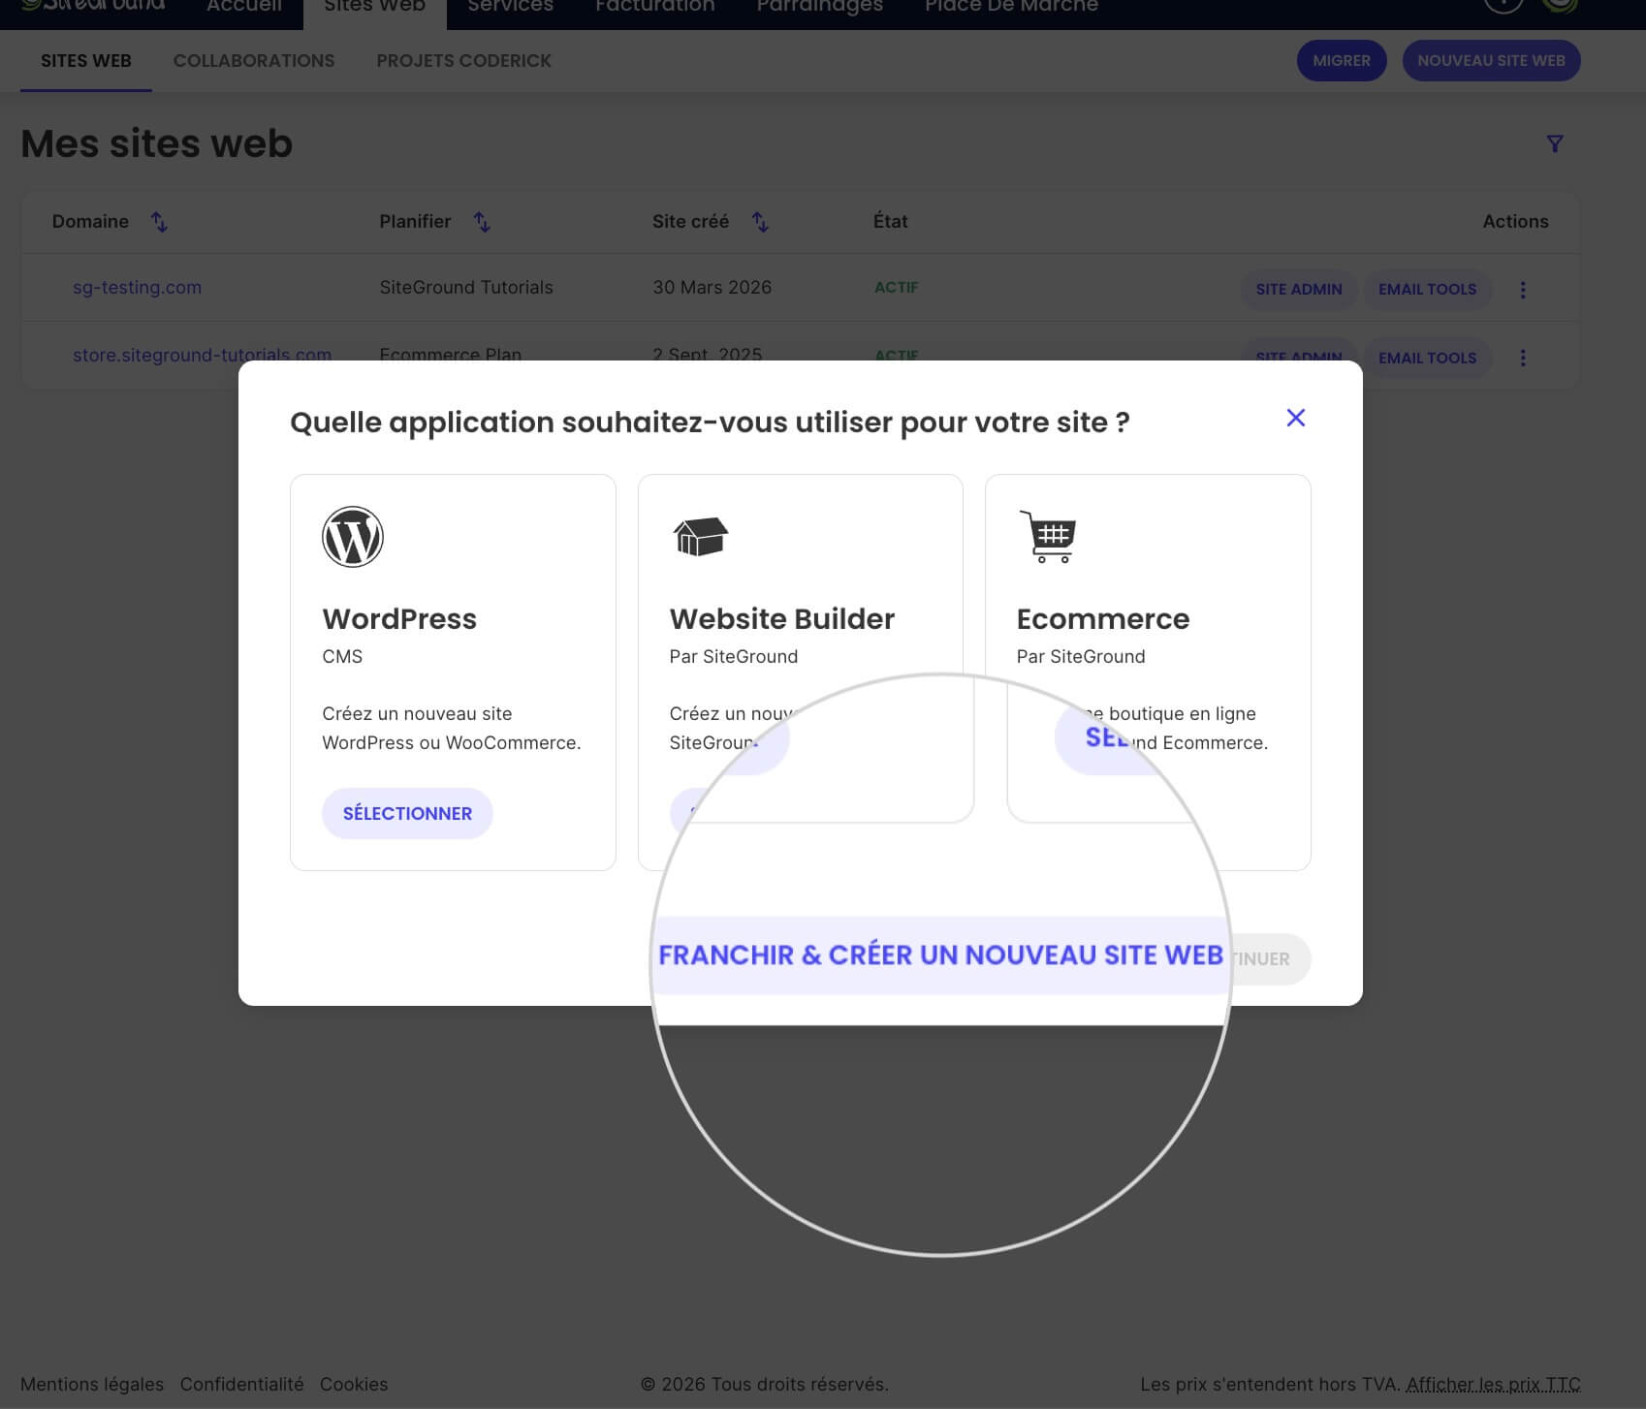The image size is (1646, 1409).
Task: Click the 30 Mars 2026 date cell
Action: pos(712,287)
